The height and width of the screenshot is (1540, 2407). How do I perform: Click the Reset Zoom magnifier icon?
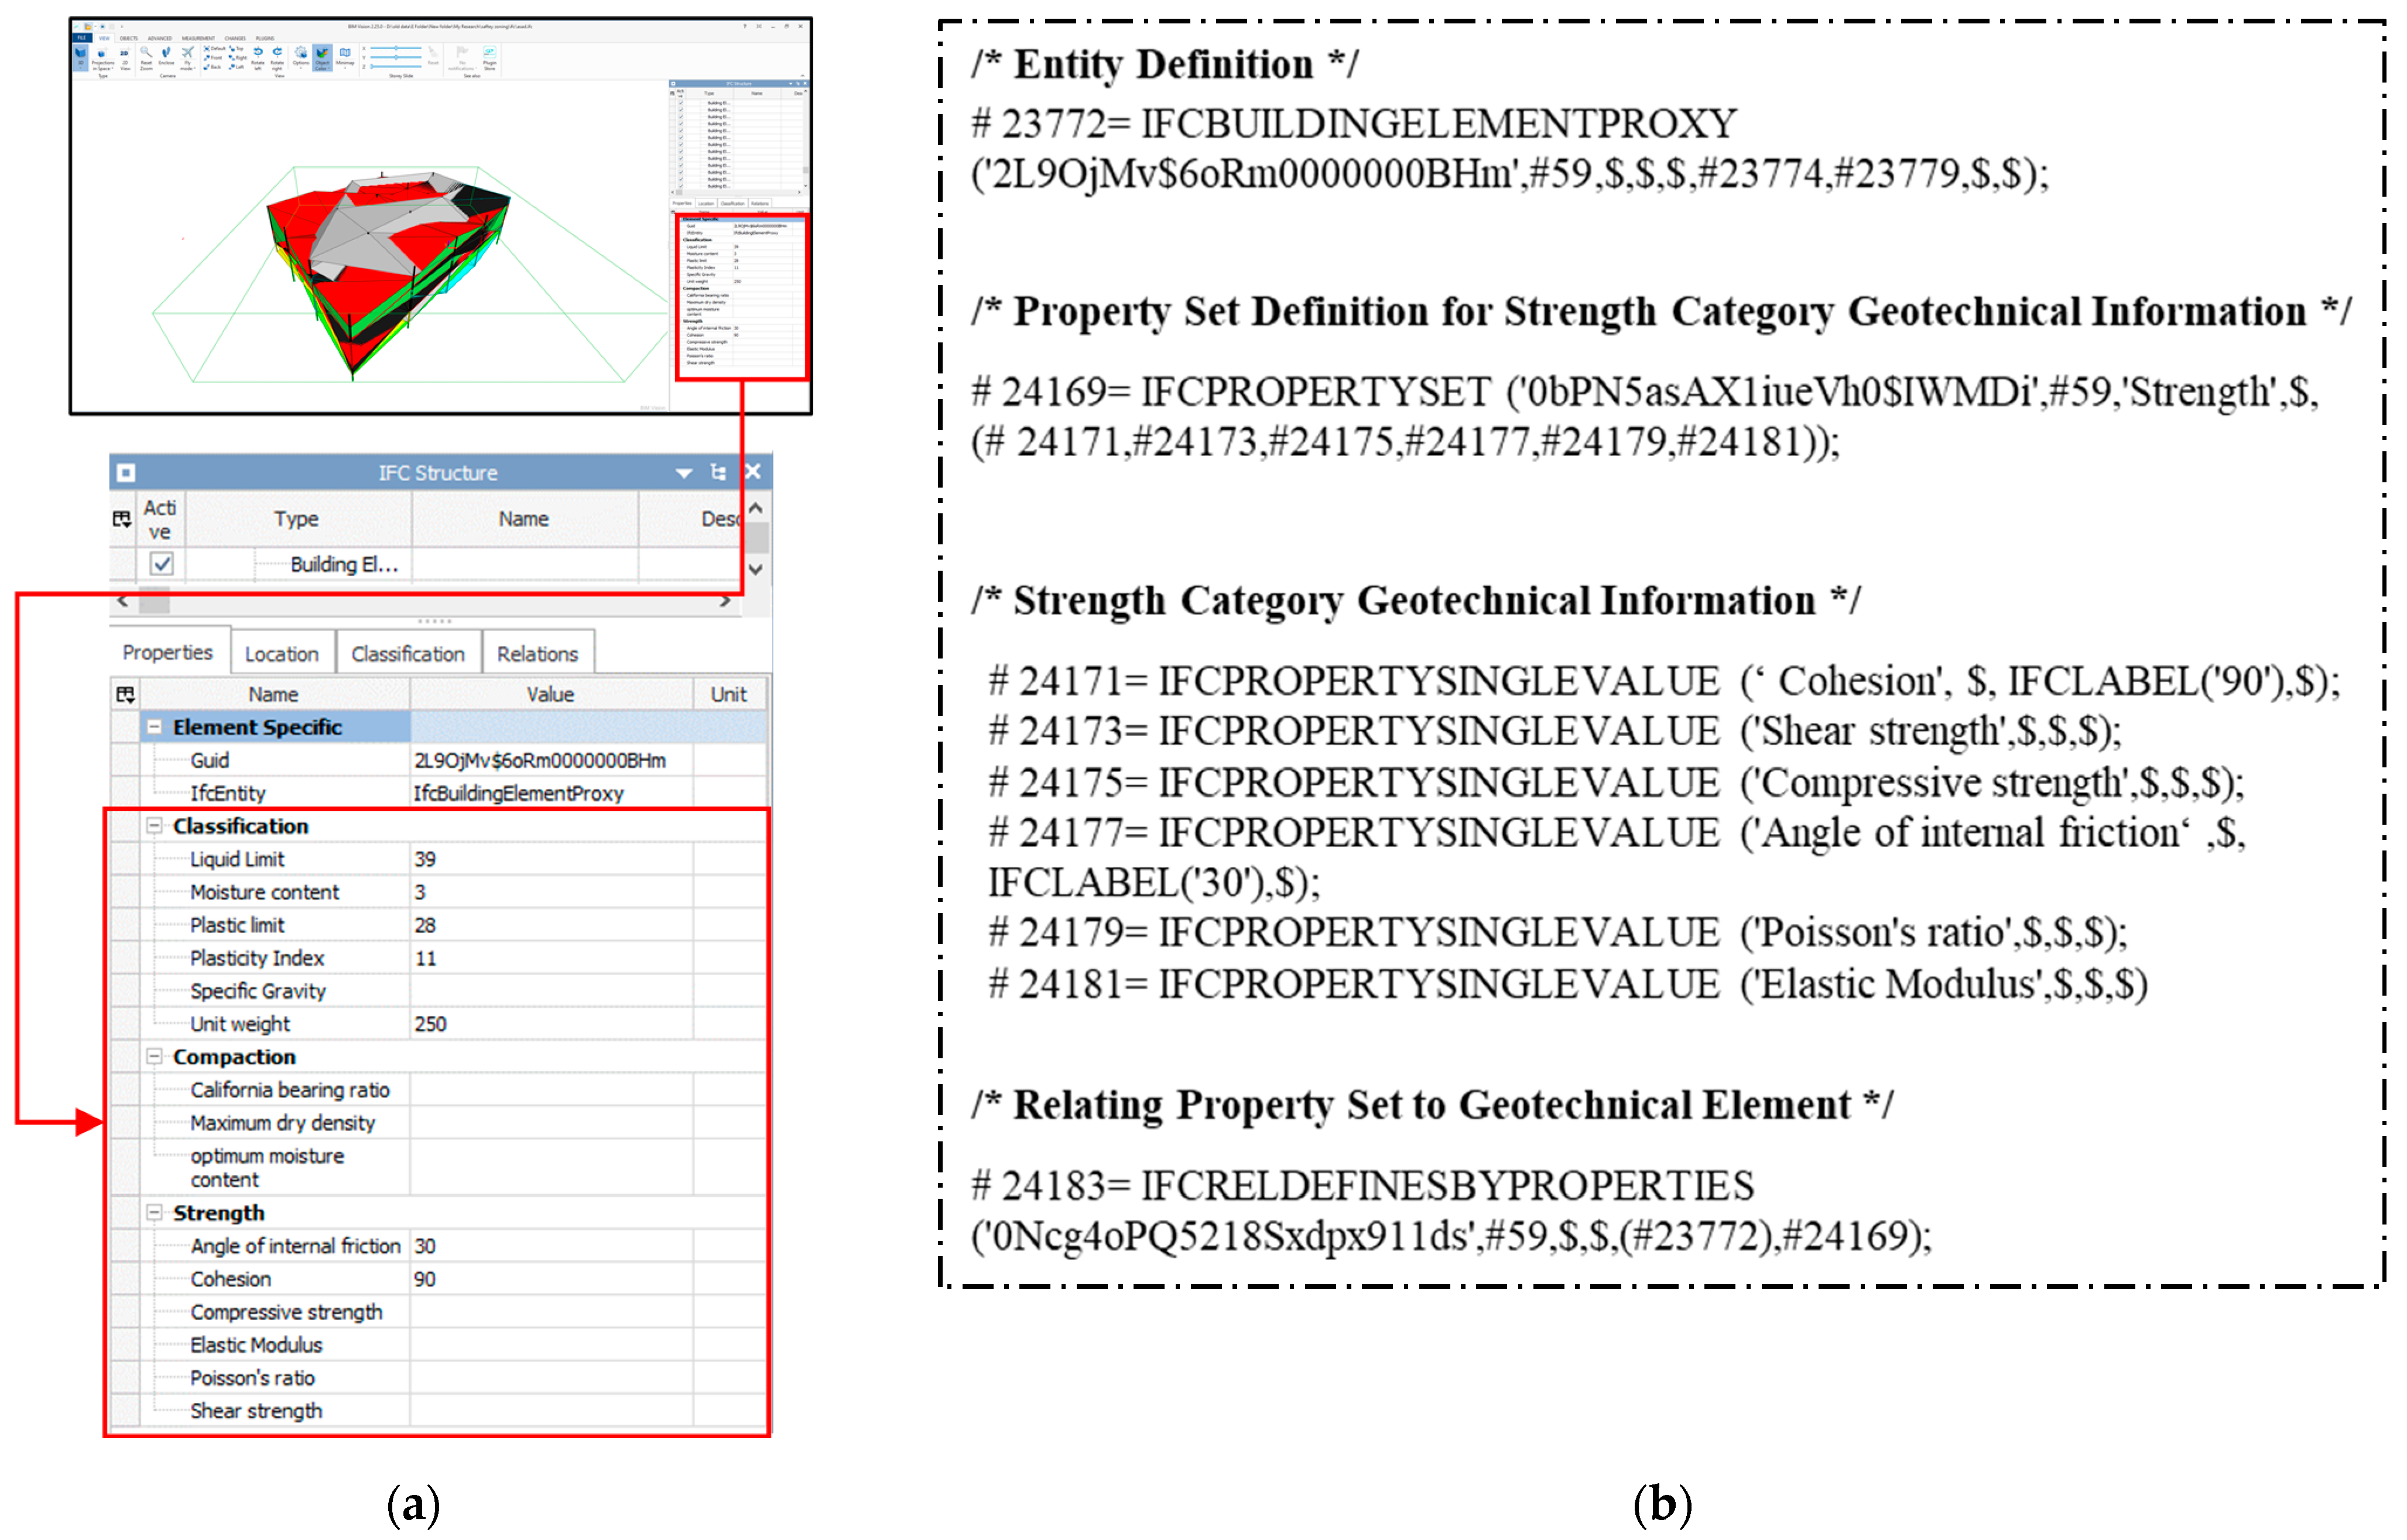(146, 52)
